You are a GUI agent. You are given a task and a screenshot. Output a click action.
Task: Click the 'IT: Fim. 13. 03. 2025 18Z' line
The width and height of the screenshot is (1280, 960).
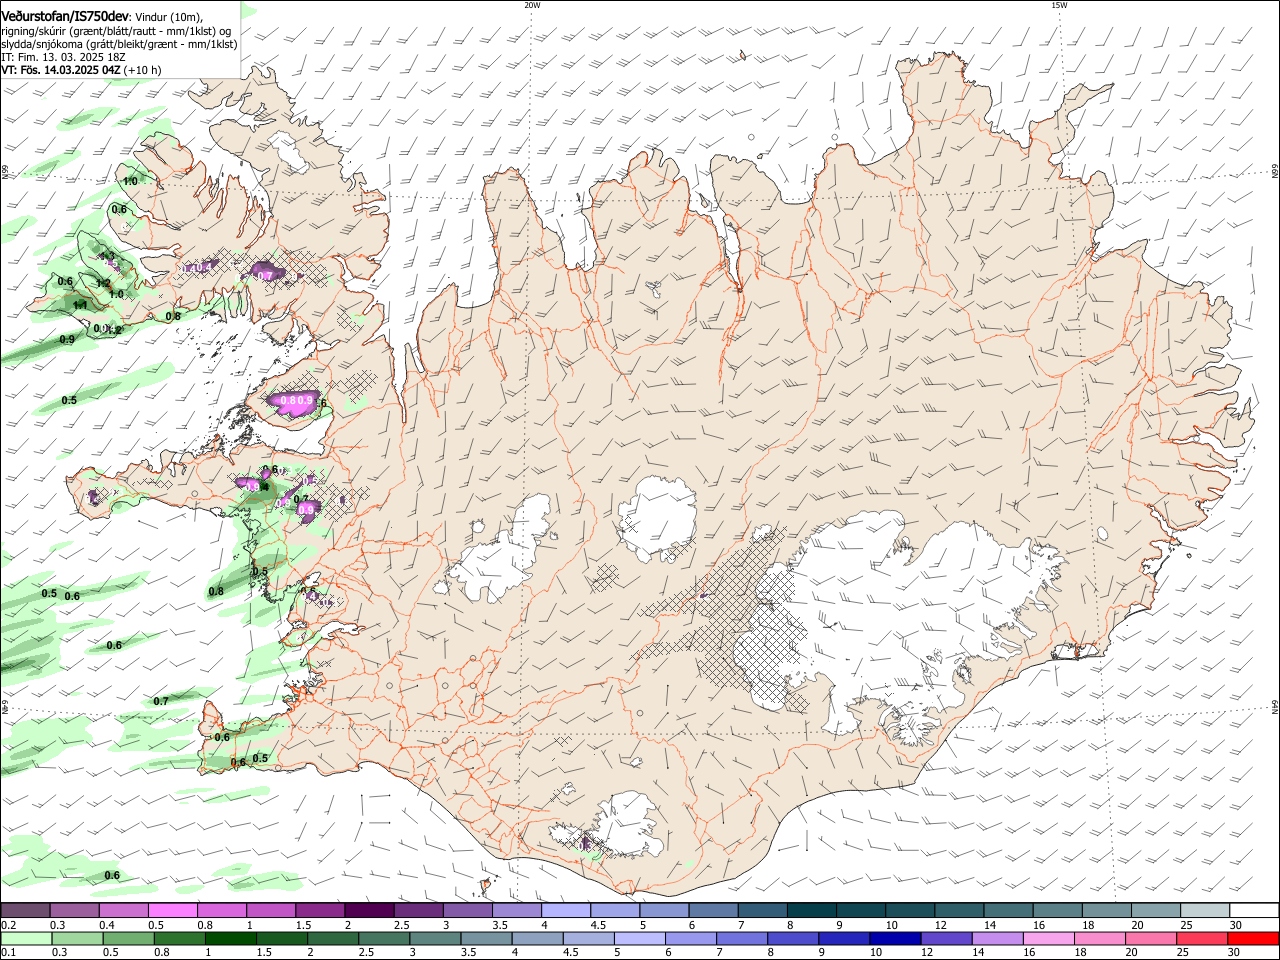point(62,57)
